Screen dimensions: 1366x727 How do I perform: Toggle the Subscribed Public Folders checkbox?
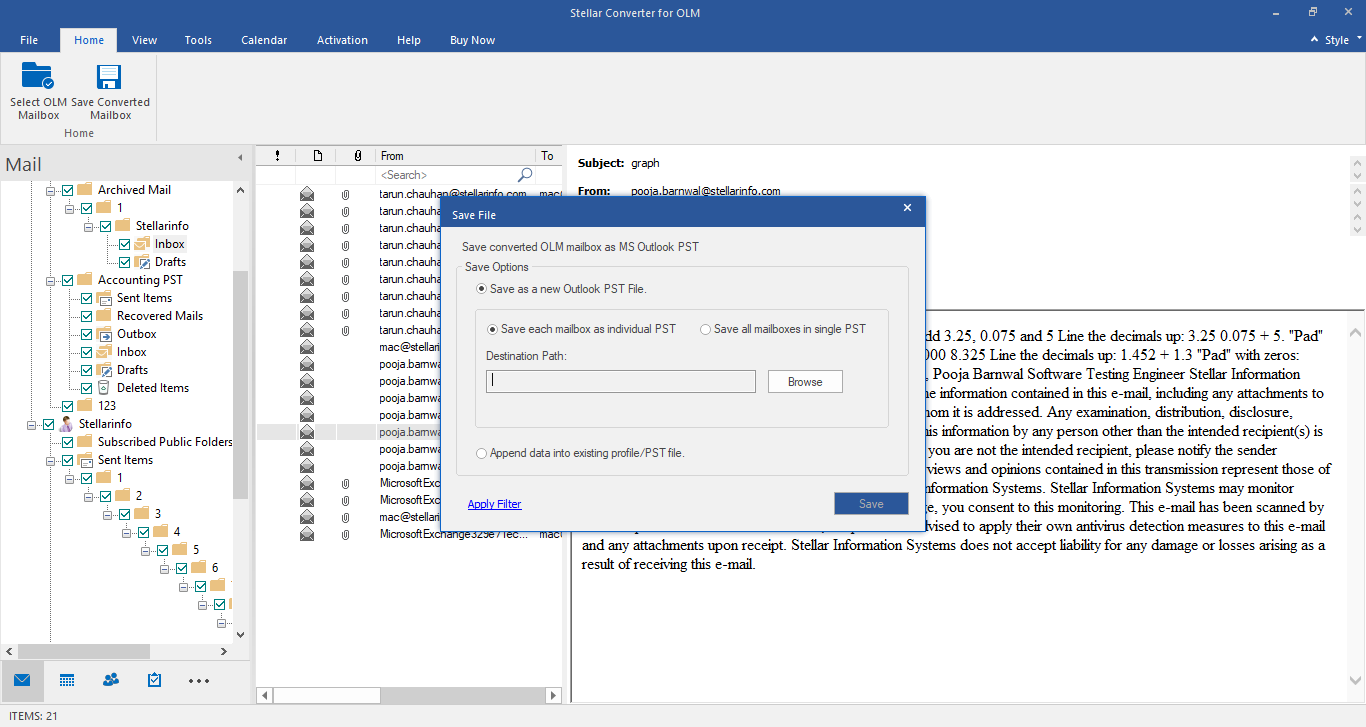67,442
